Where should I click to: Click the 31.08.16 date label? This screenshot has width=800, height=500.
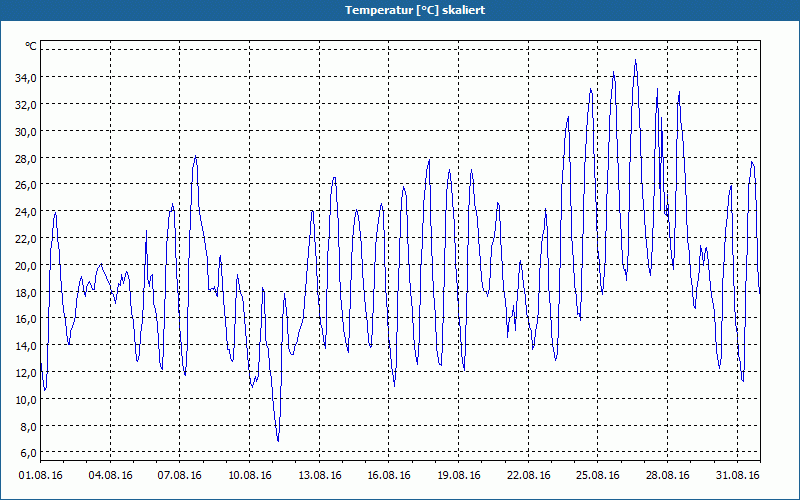(738, 475)
